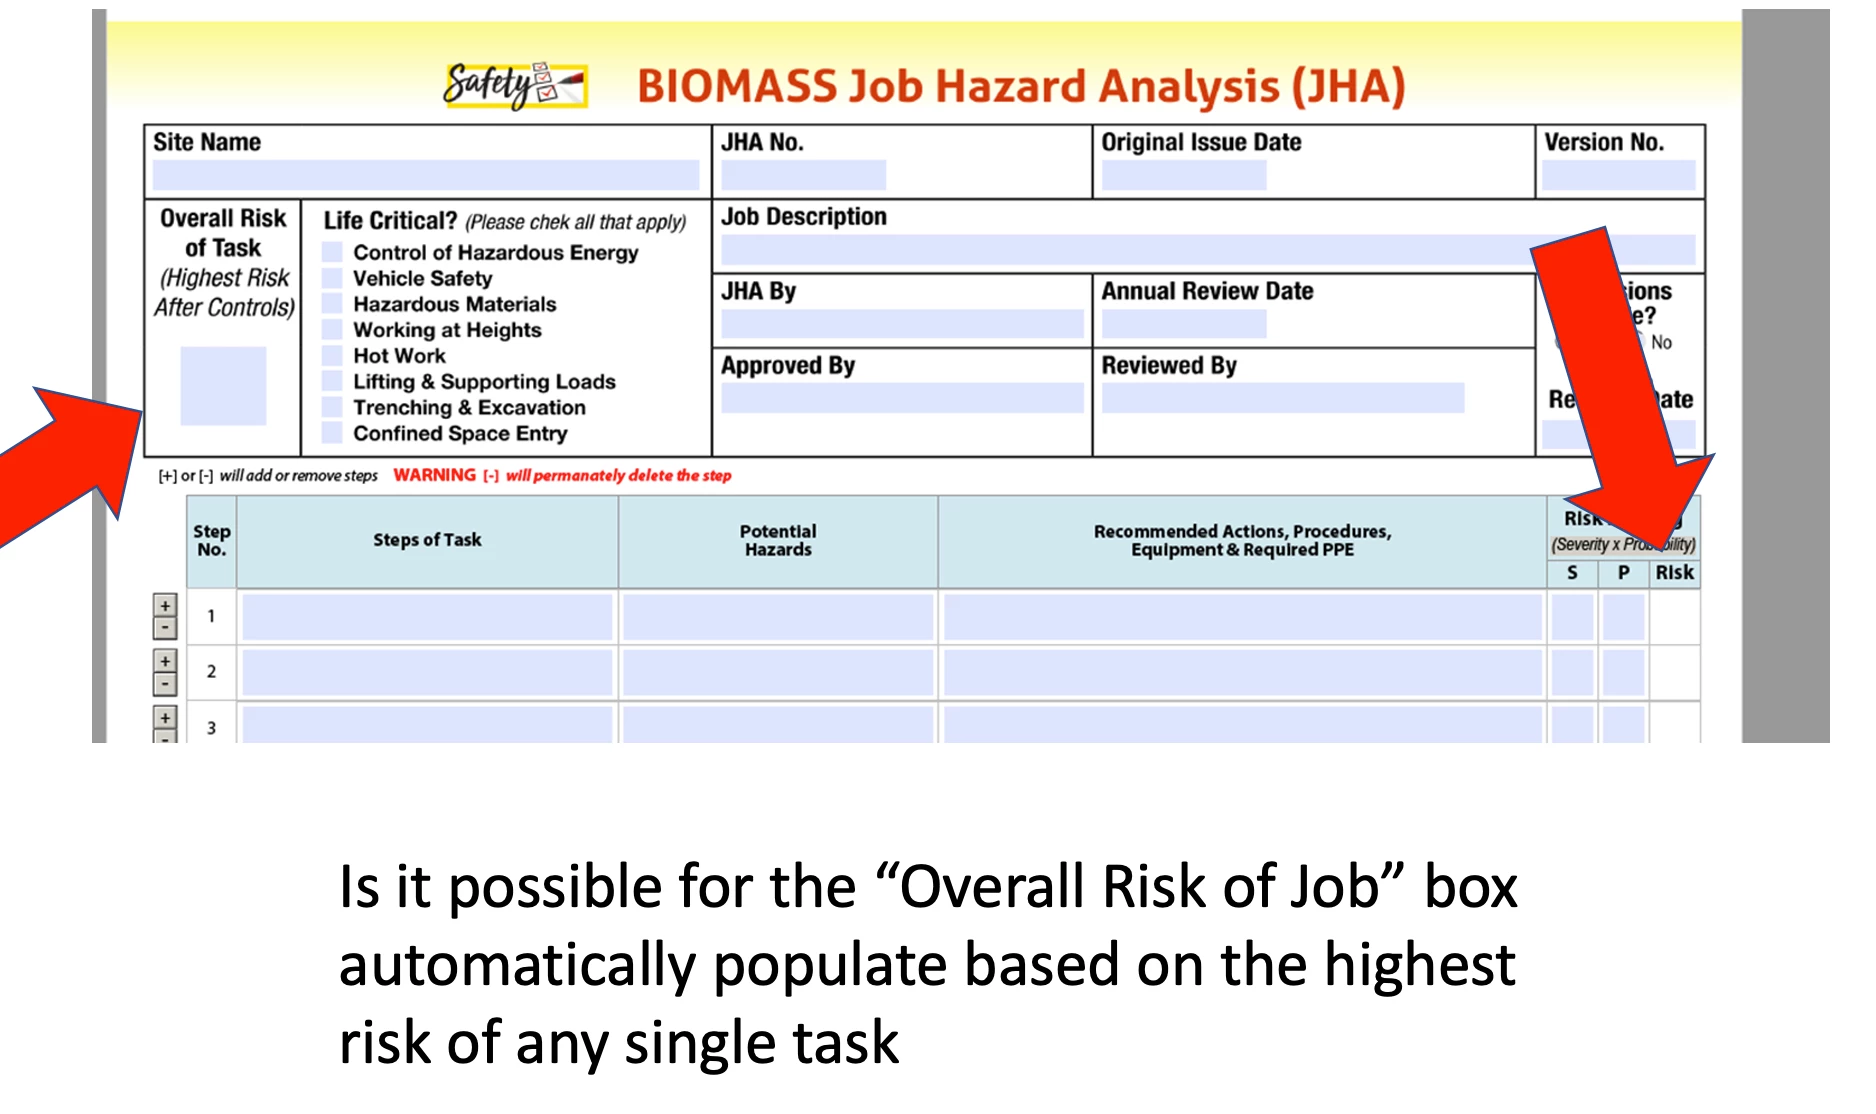Screen dimensions: 1876x1114
Task: Click the Approved By input field
Action: (x=902, y=398)
